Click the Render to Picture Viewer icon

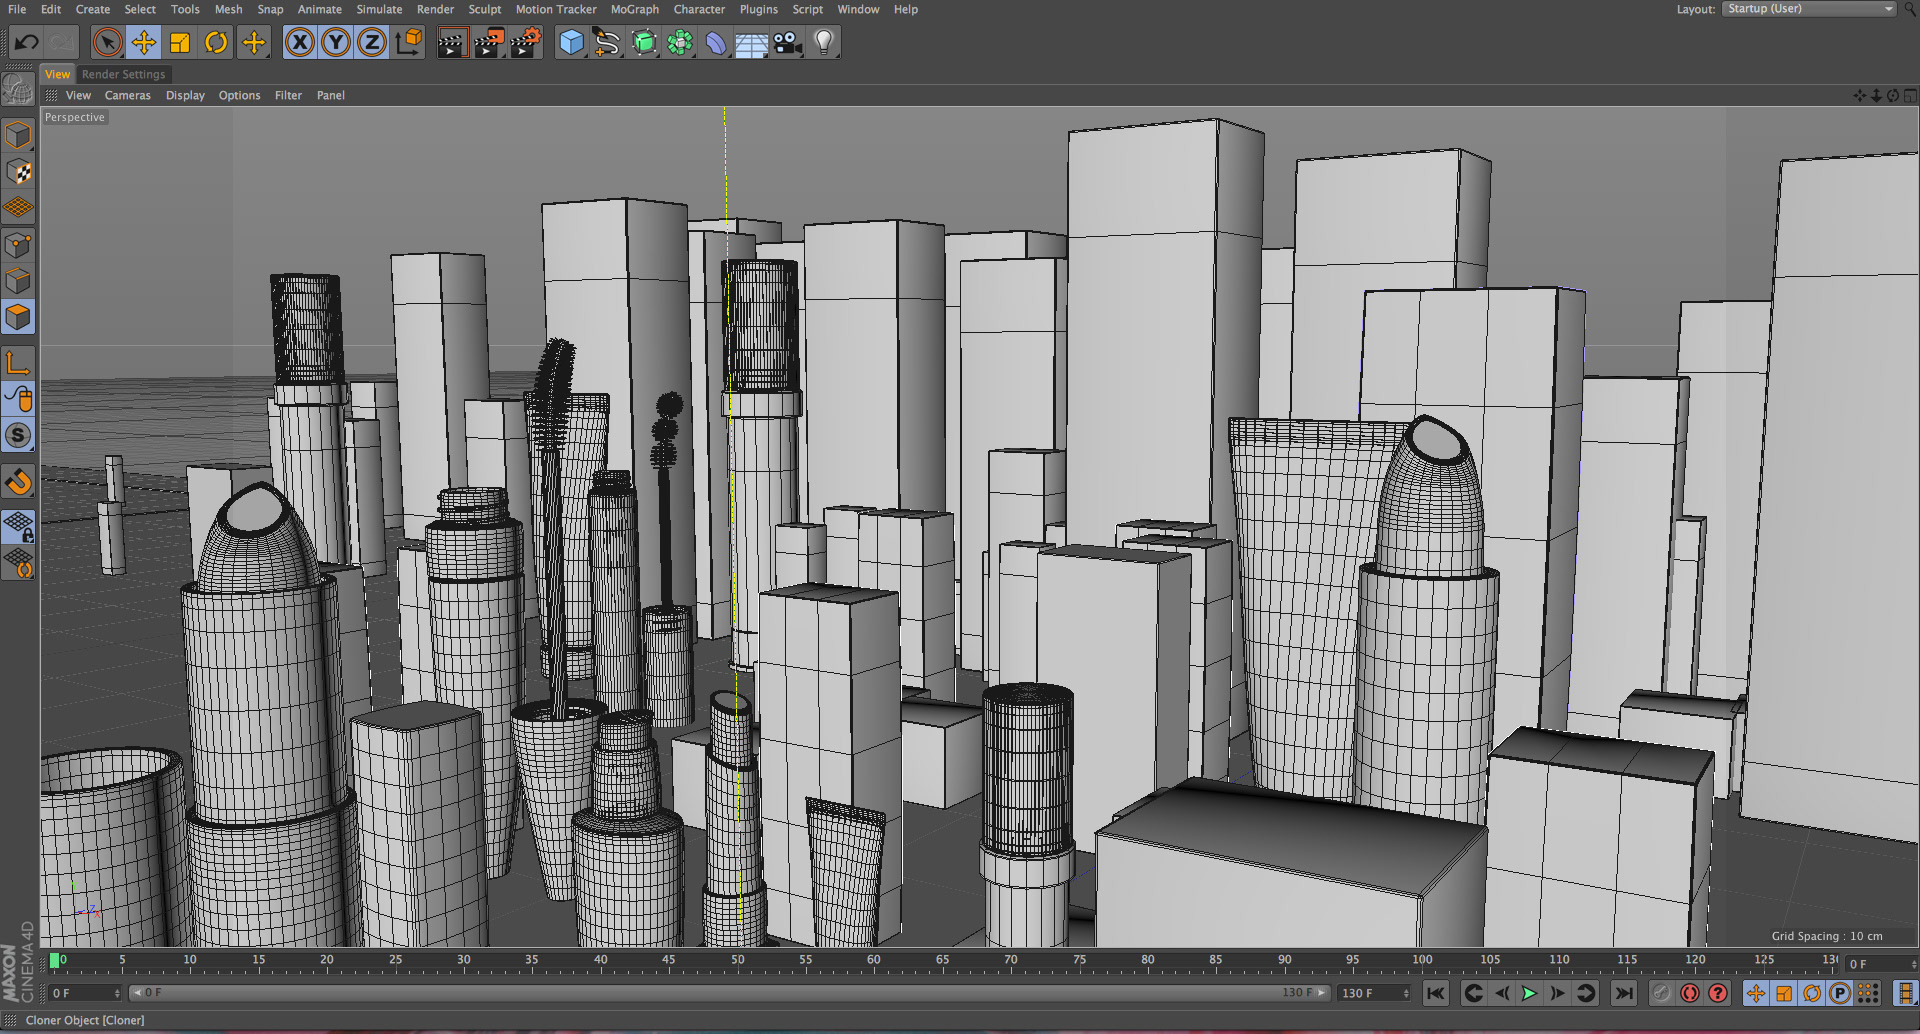pyautogui.click(x=488, y=43)
